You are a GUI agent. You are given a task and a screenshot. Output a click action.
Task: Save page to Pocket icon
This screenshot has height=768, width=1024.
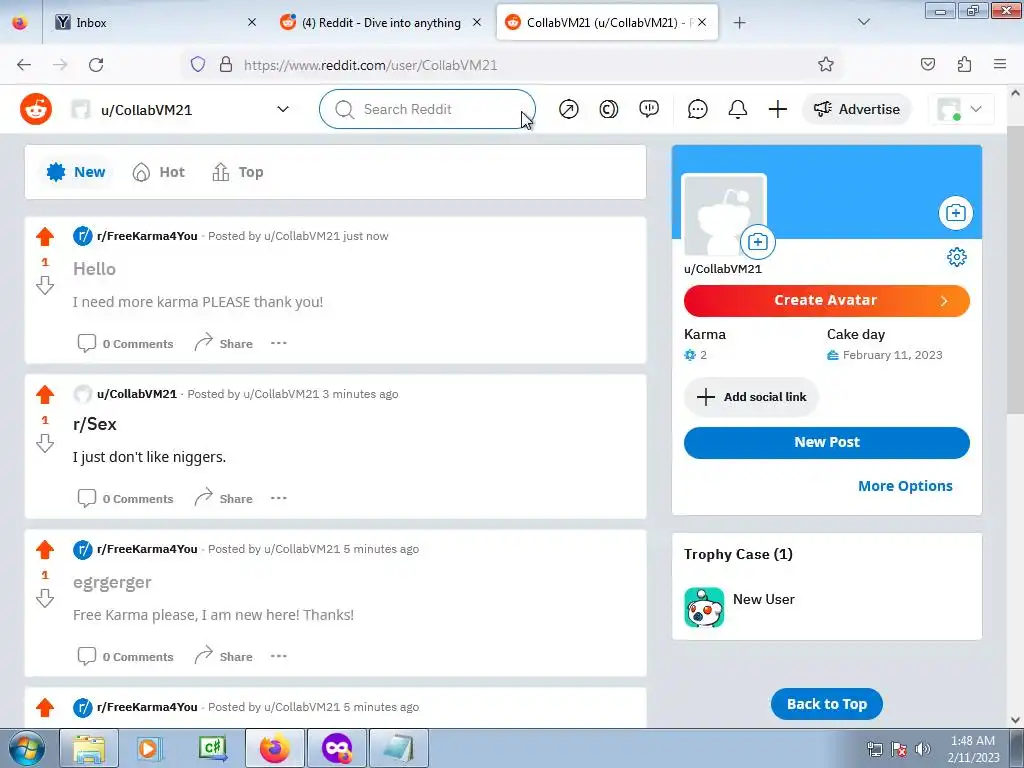[x=928, y=64]
